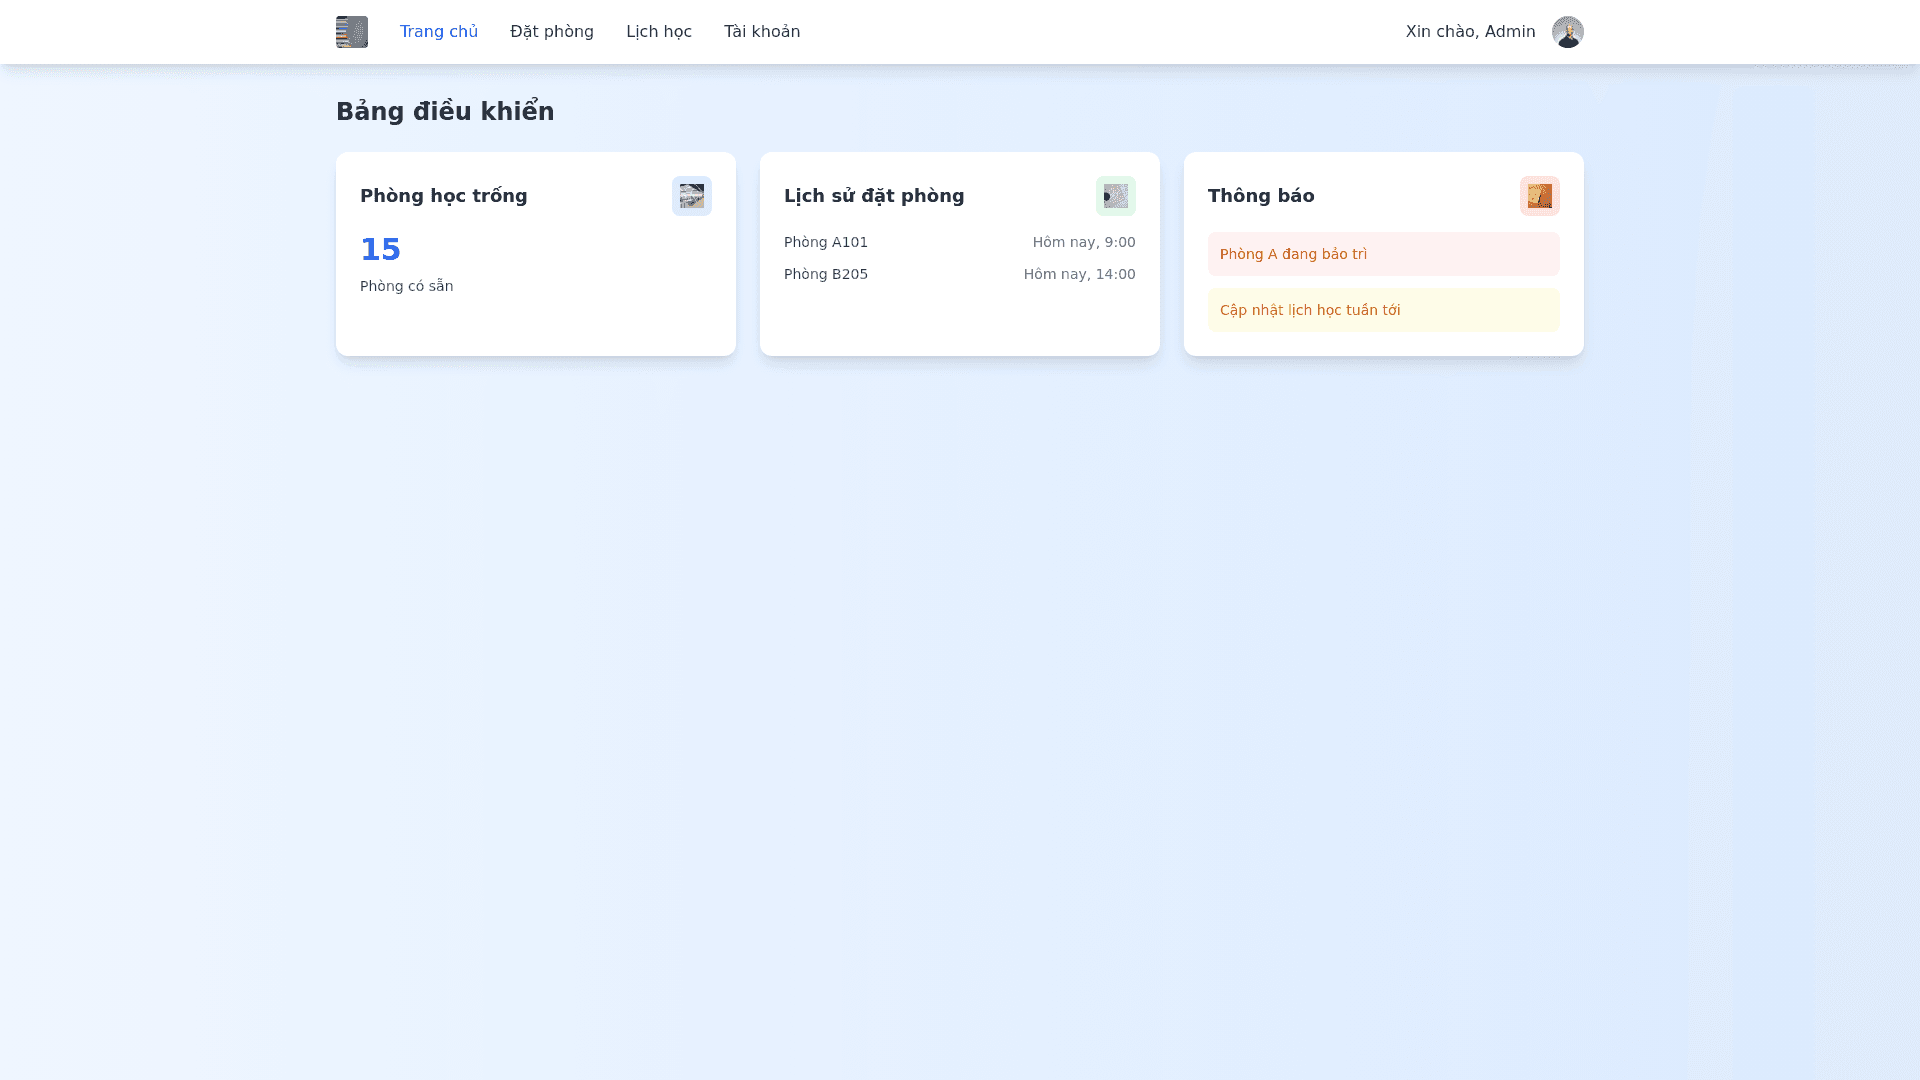
Task: Click the Hôm nay, 14:00 timestamp
Action: [x=1079, y=274]
